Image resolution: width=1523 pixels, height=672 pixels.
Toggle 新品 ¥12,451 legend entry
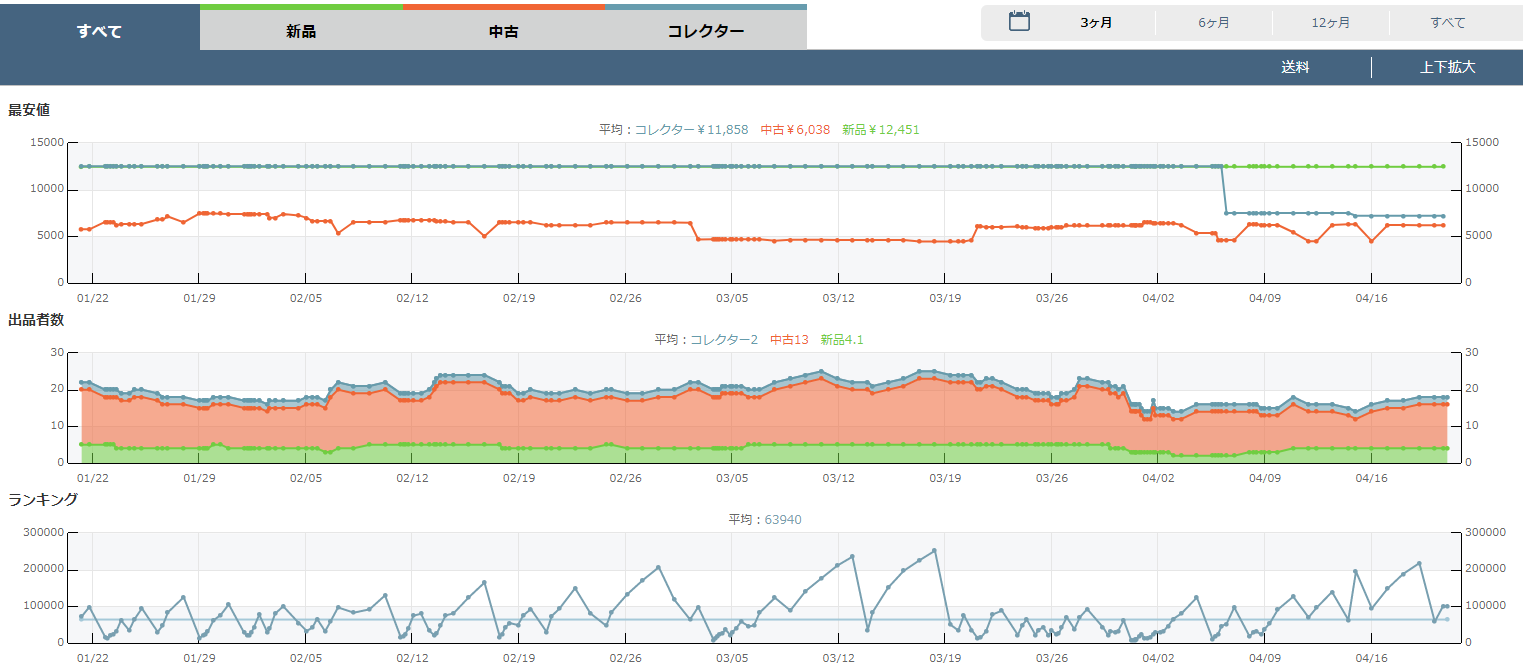click(x=880, y=129)
